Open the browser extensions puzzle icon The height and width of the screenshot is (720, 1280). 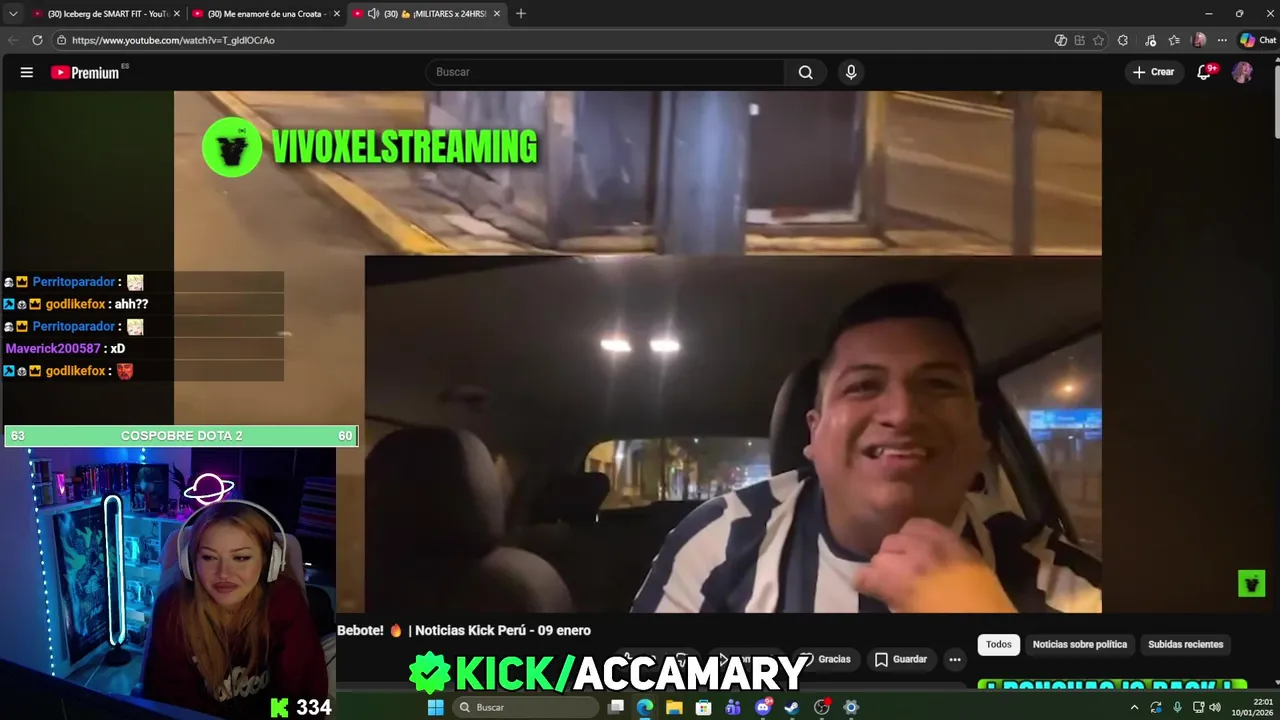(1123, 40)
